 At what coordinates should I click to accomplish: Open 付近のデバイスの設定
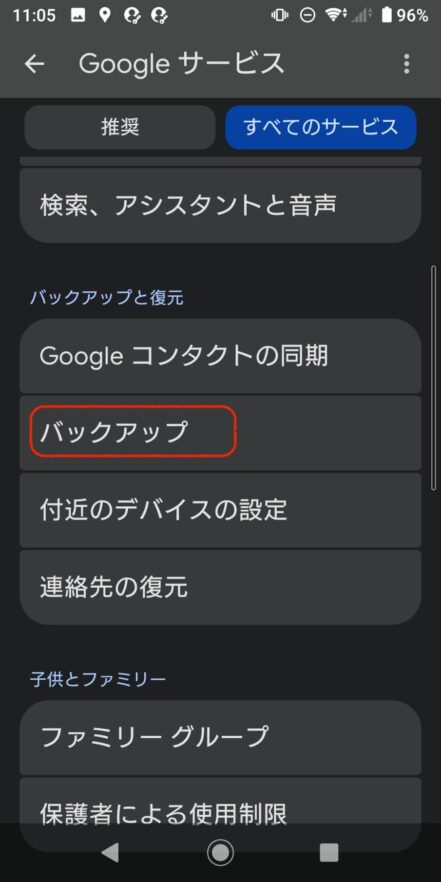click(x=220, y=510)
